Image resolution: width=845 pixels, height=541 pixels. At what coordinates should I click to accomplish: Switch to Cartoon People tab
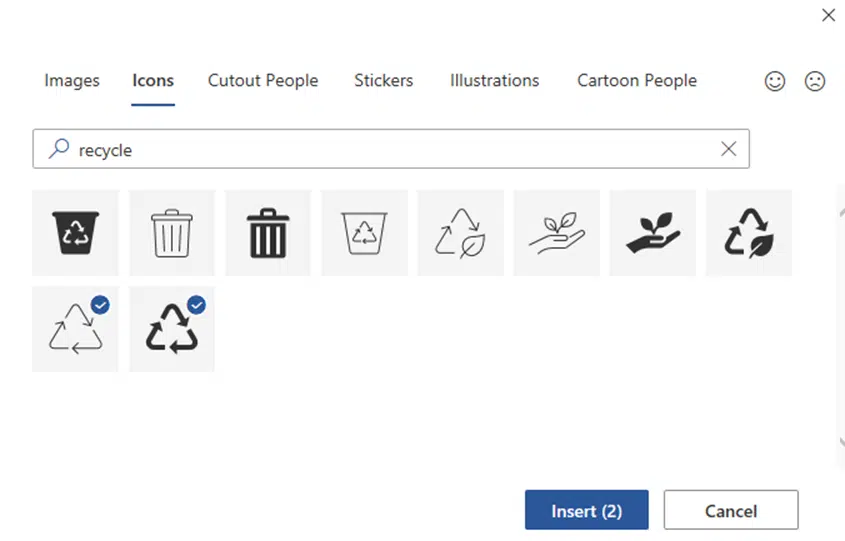point(637,80)
